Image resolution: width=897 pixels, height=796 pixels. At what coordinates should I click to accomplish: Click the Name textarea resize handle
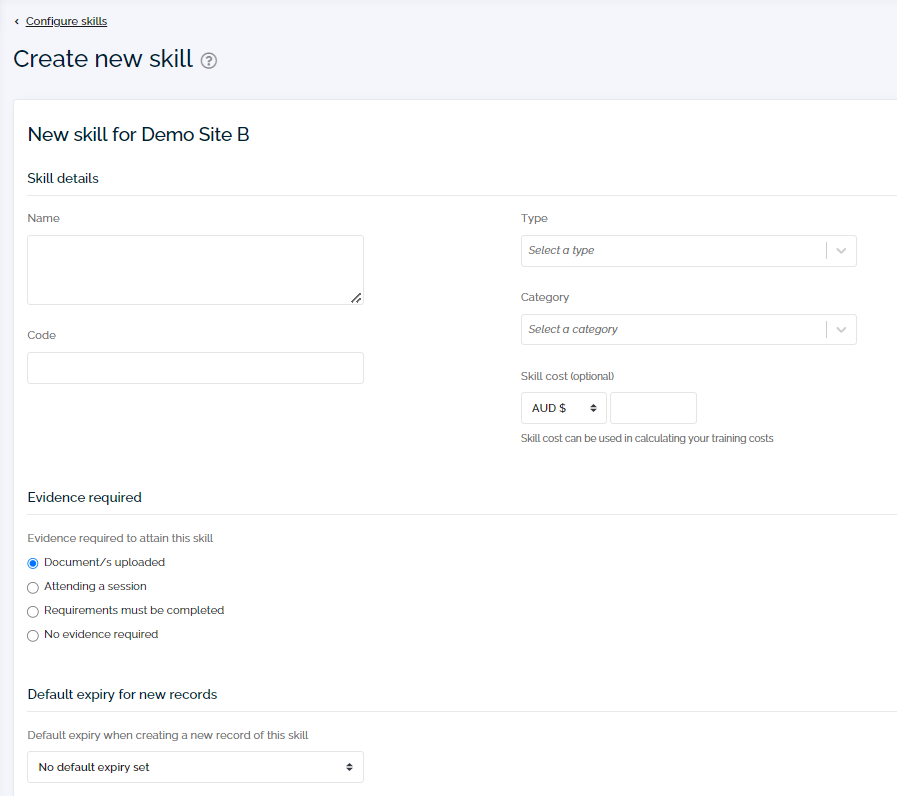pyautogui.click(x=357, y=298)
